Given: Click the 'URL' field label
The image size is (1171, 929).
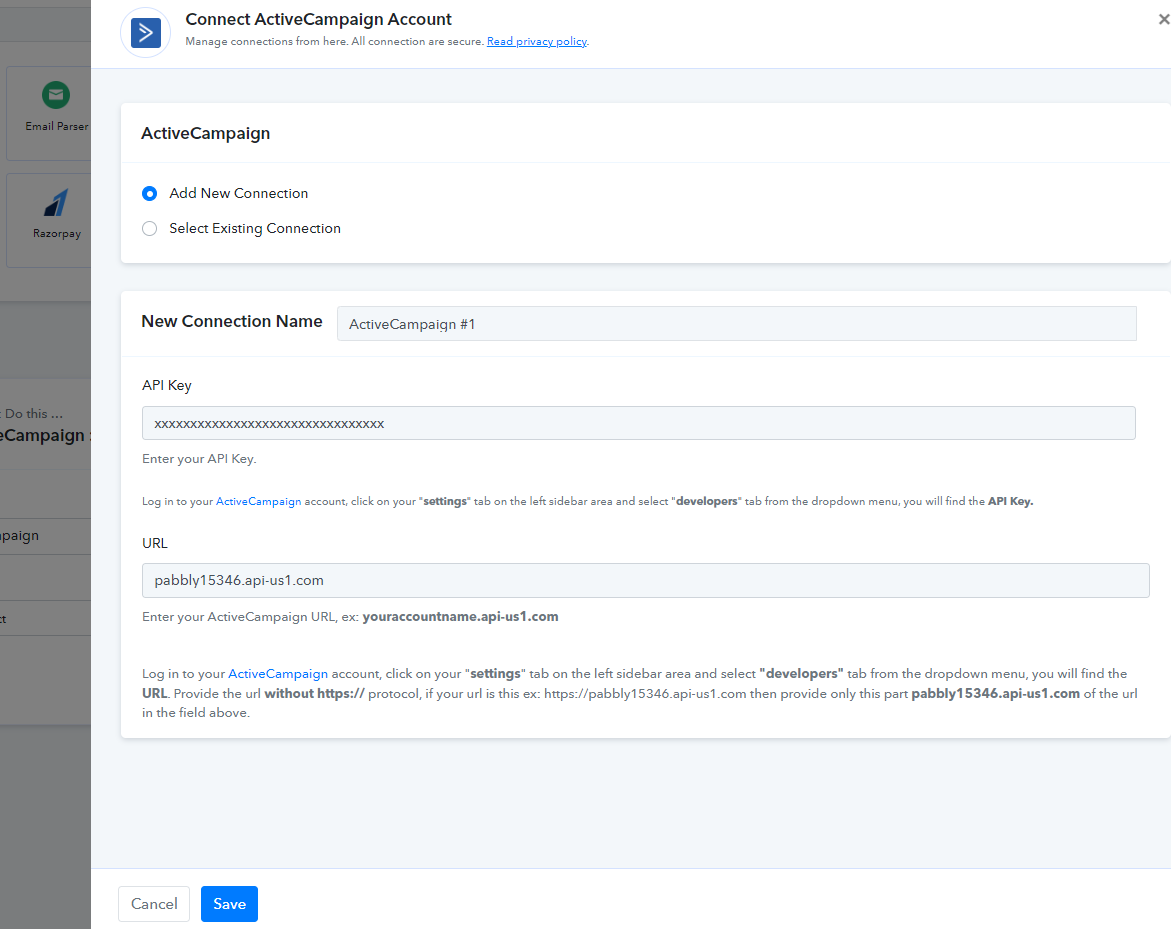Looking at the screenshot, I should coord(155,543).
